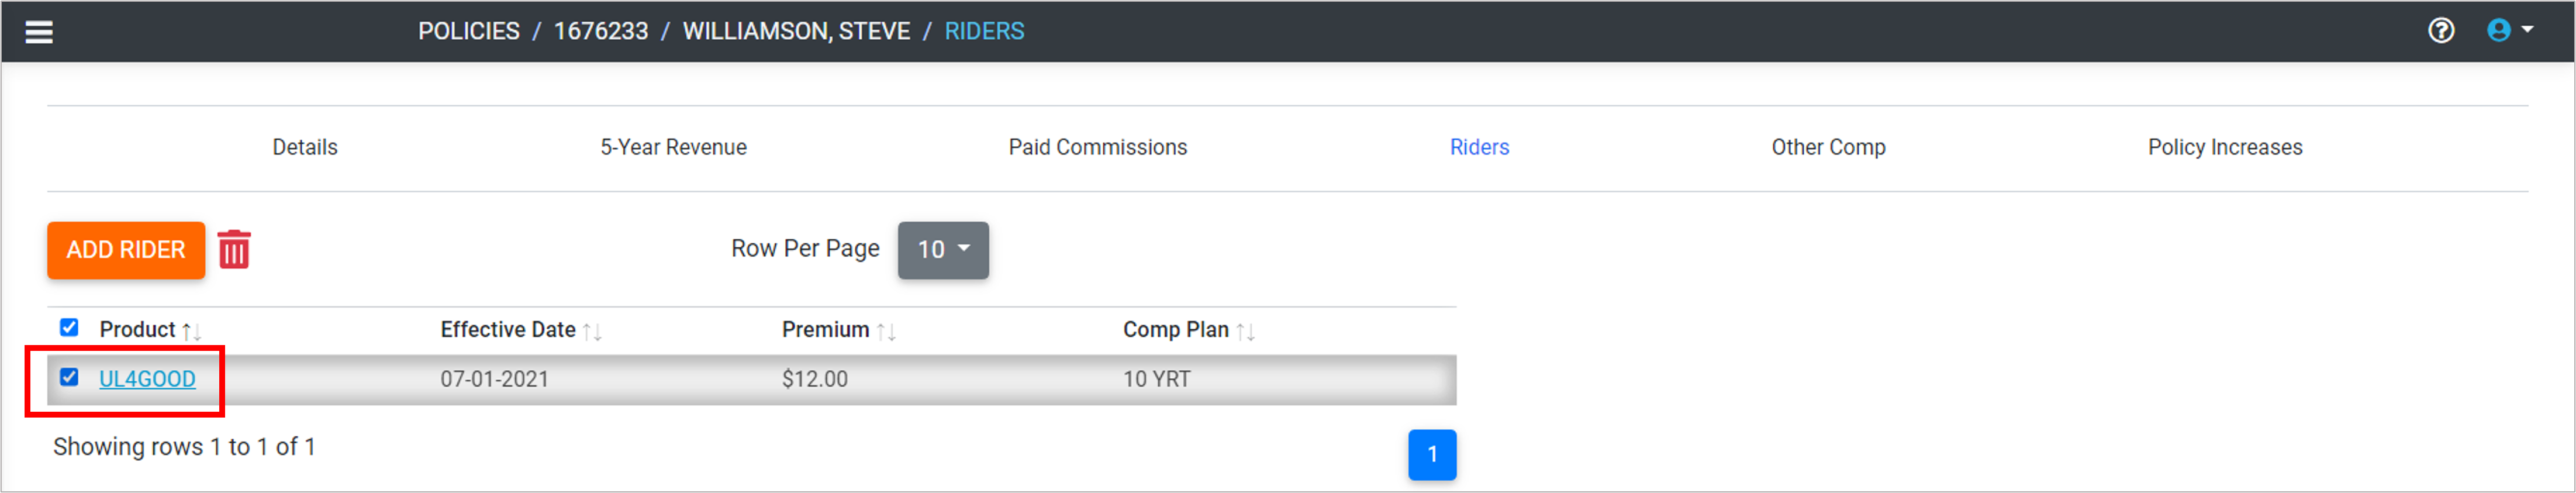Open the UL4GOOD rider link

click(x=147, y=380)
